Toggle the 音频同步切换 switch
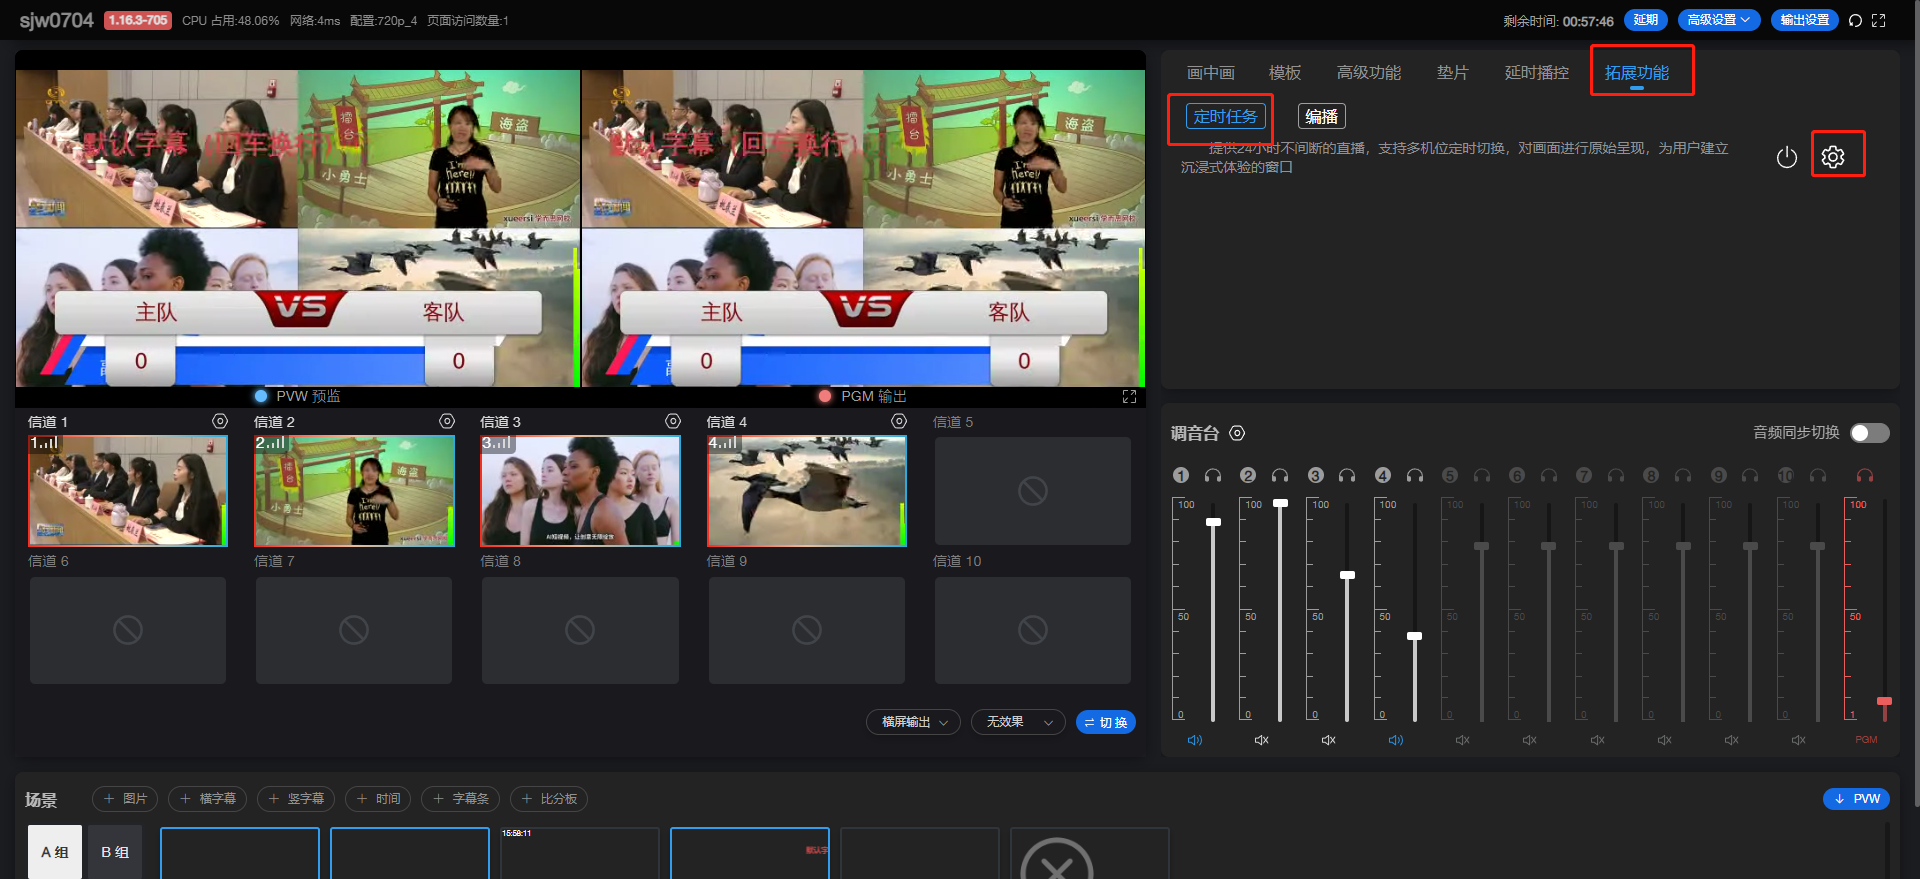 point(1869,433)
